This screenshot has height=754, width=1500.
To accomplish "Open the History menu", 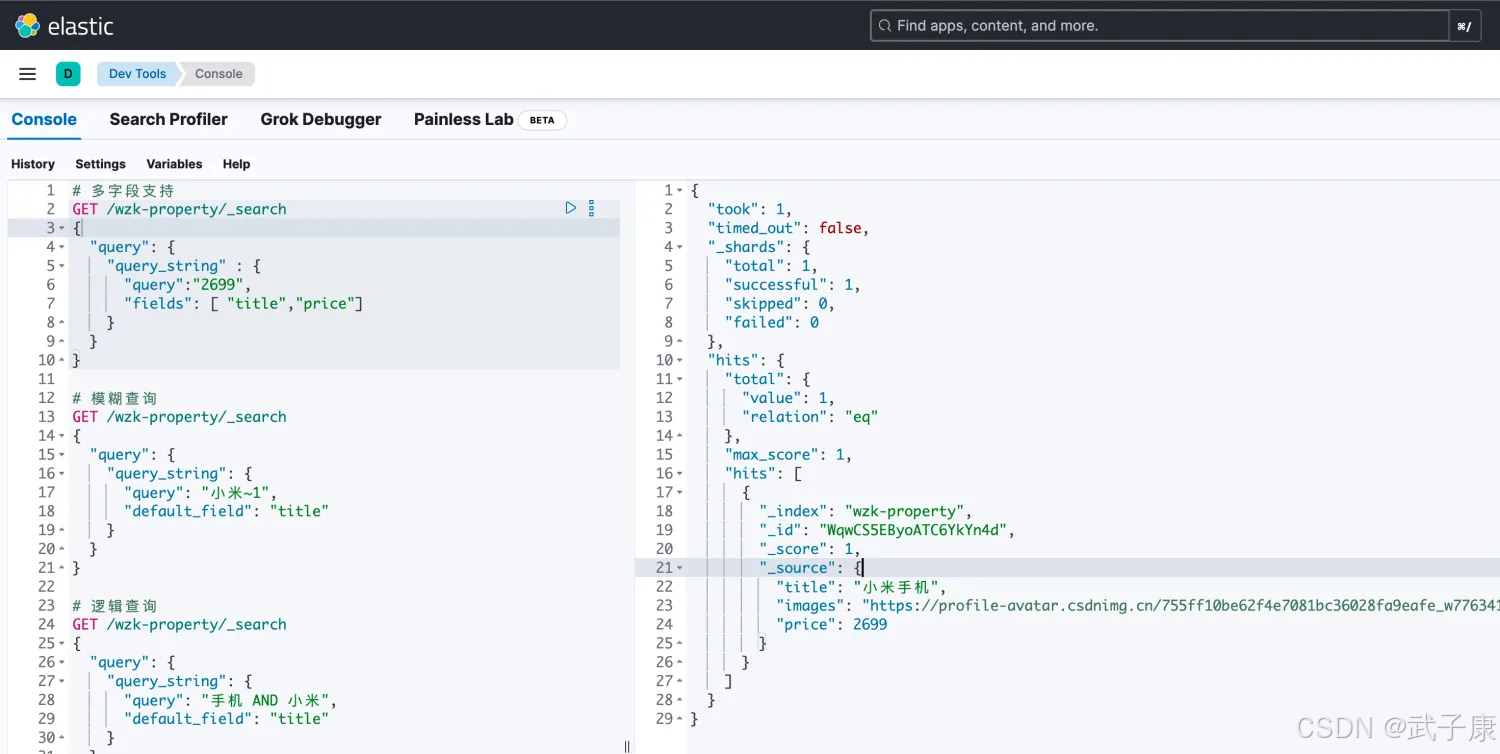I will (33, 164).
